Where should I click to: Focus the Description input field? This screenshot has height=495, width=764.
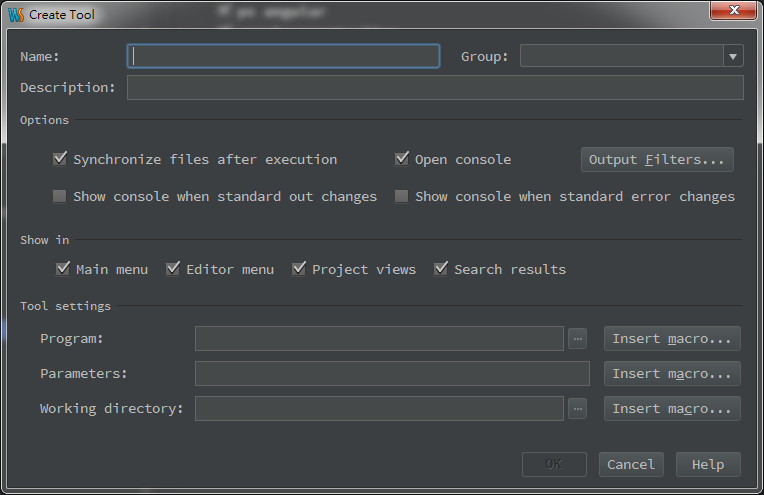pos(436,88)
